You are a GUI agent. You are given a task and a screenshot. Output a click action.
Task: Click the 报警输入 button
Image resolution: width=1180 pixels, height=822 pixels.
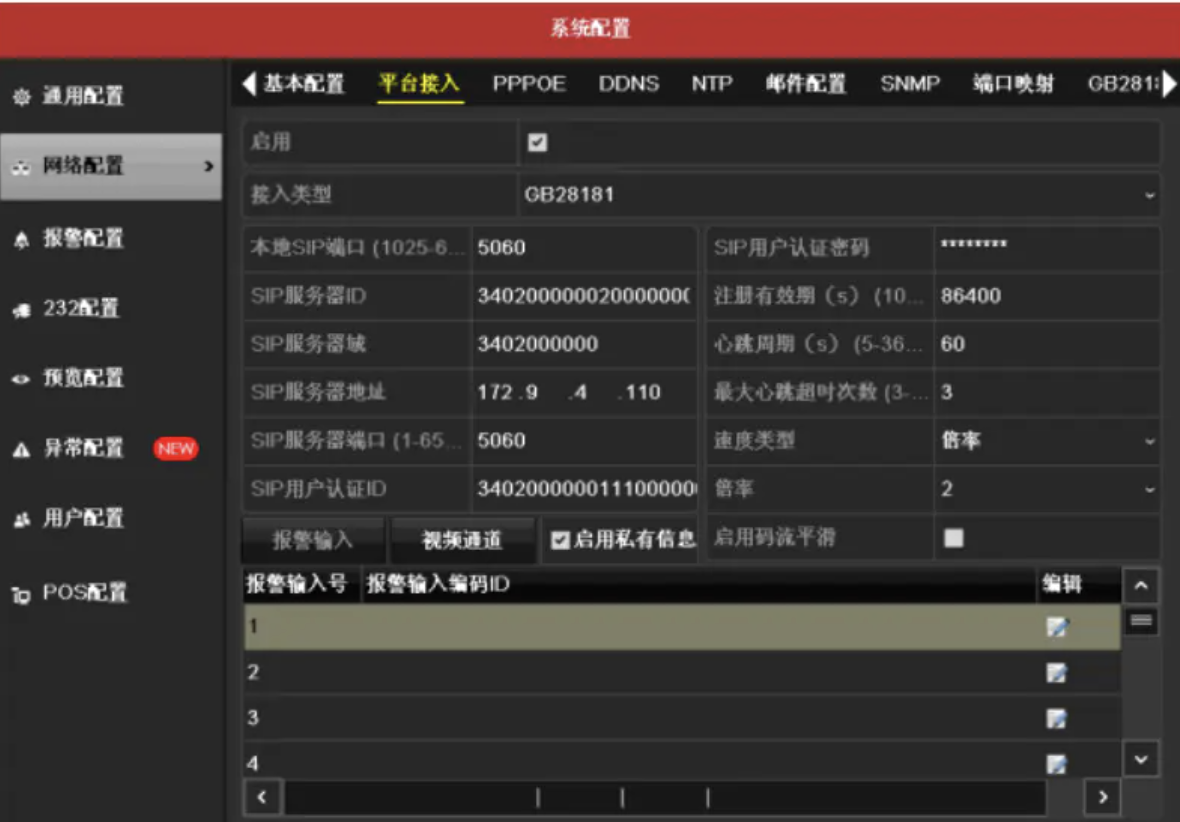coord(312,540)
